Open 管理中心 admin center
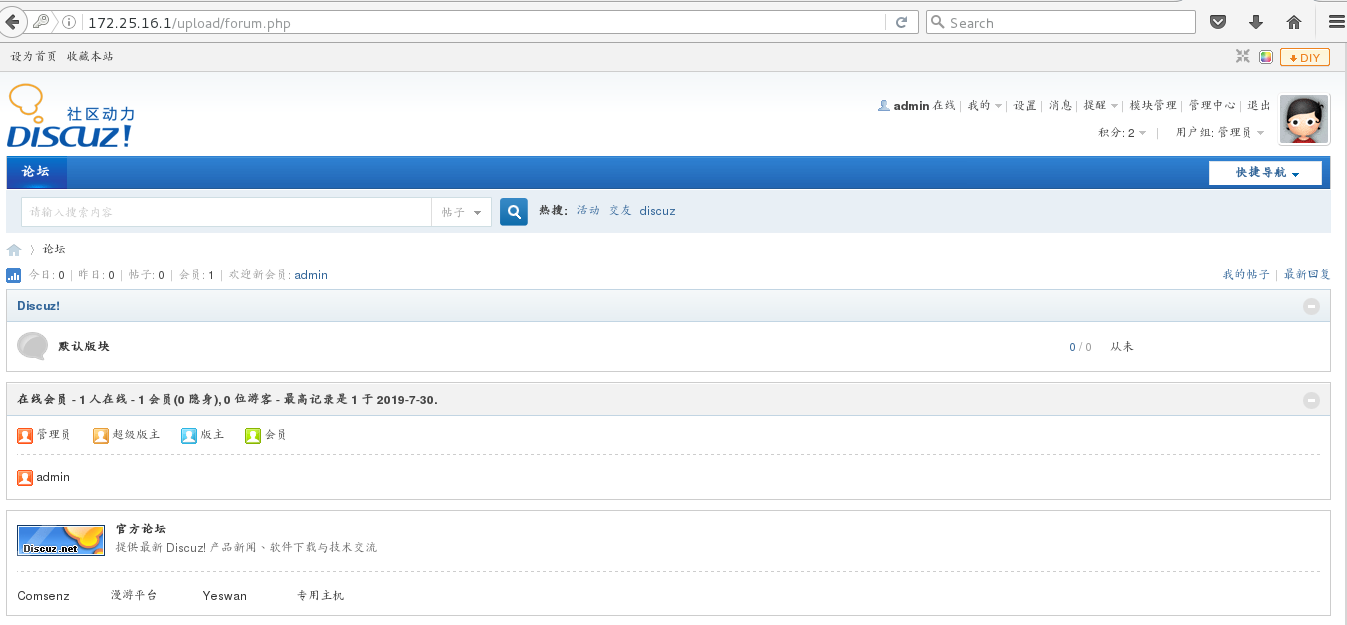Screen dimensions: 1347x625 tap(1212, 105)
